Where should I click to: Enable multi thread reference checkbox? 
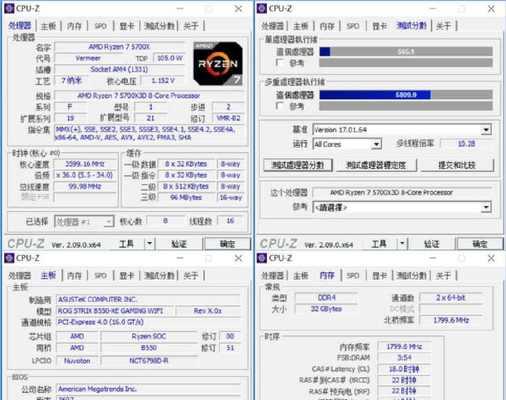click(x=280, y=106)
